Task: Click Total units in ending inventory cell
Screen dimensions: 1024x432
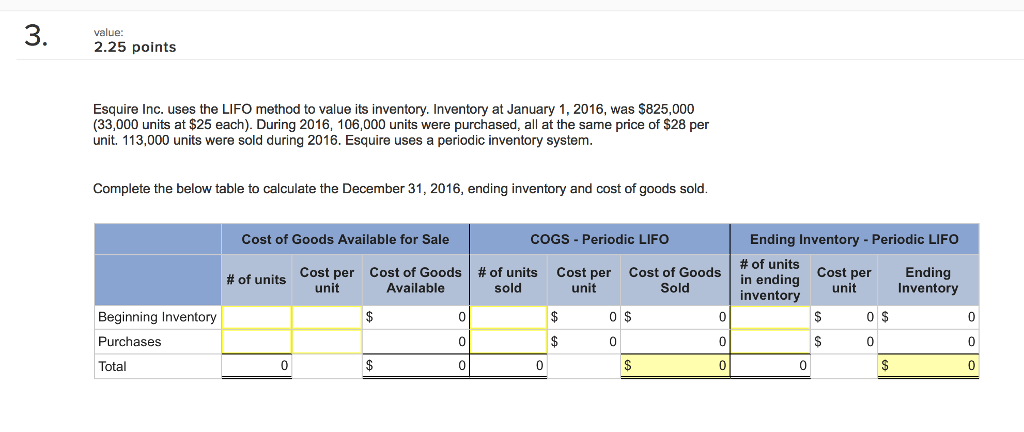Action: tap(771, 366)
